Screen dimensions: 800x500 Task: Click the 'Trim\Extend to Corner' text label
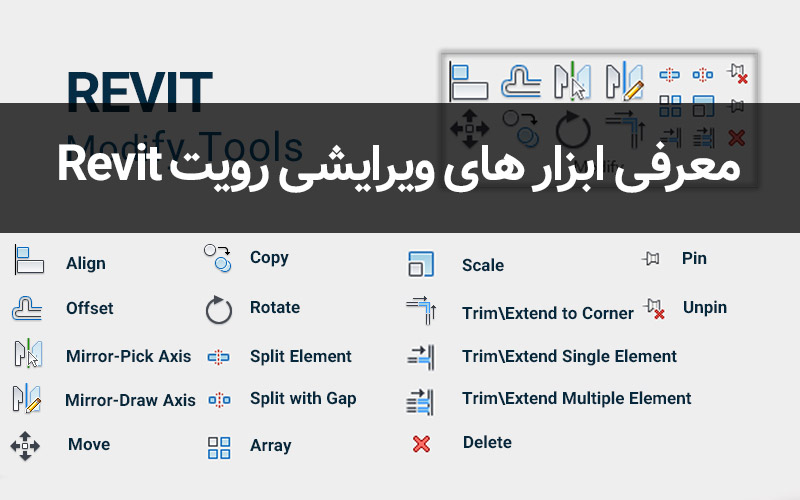(548, 313)
